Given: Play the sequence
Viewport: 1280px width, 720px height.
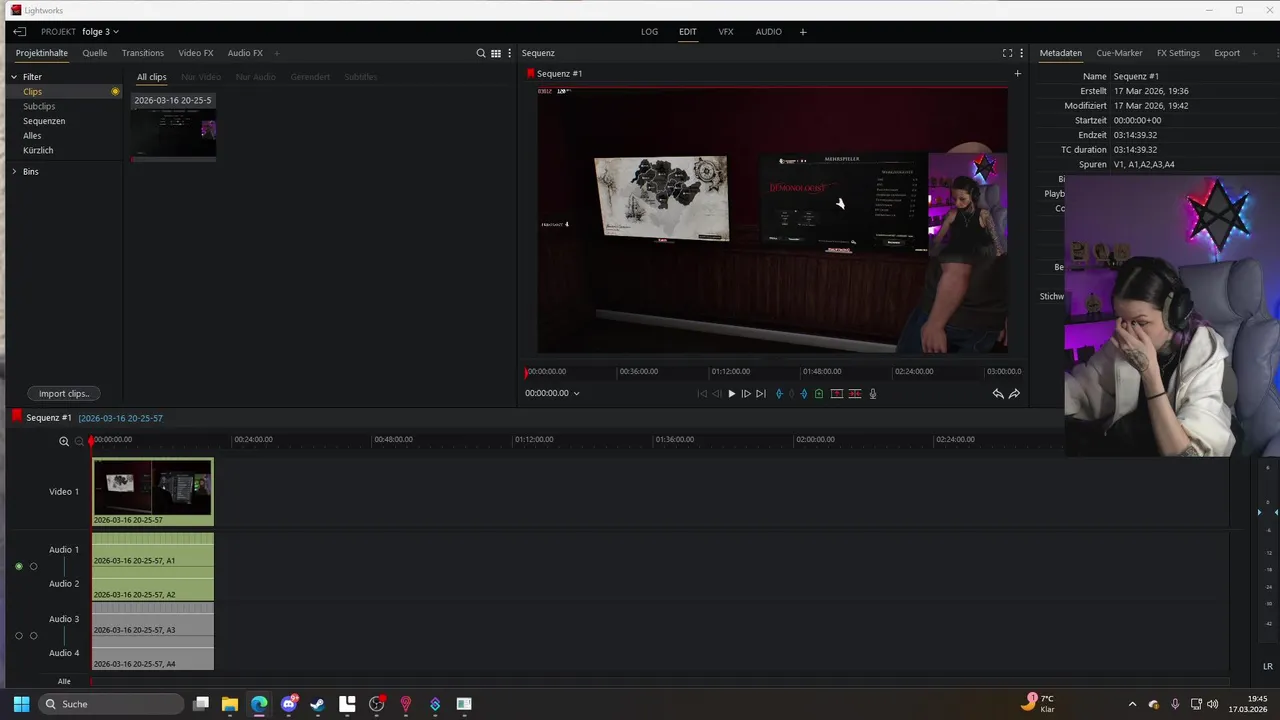Looking at the screenshot, I should (731, 394).
